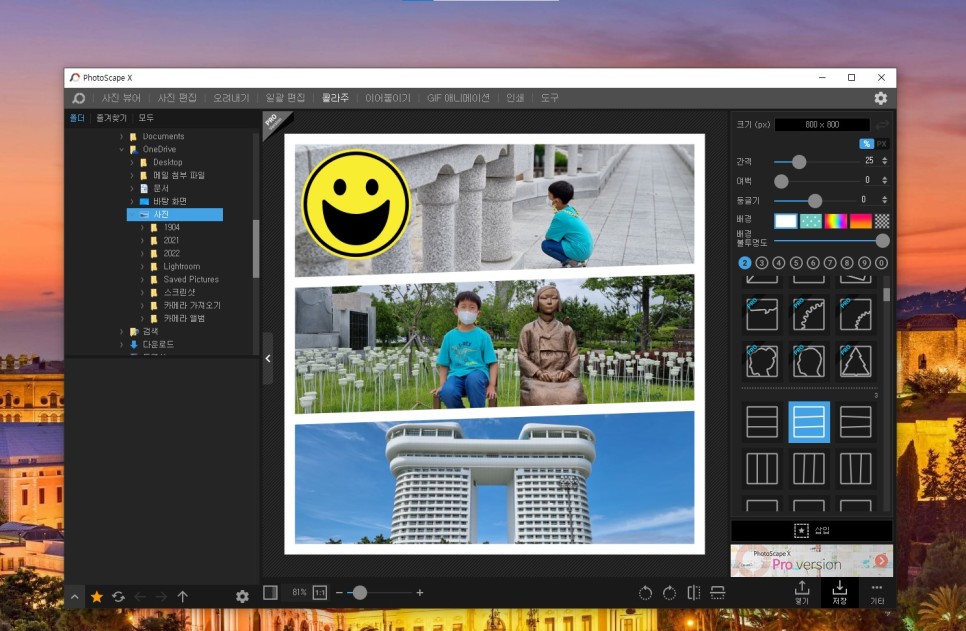Select the highlighted slanted three-row layout
This screenshot has width=966, height=631.
[x=809, y=422]
